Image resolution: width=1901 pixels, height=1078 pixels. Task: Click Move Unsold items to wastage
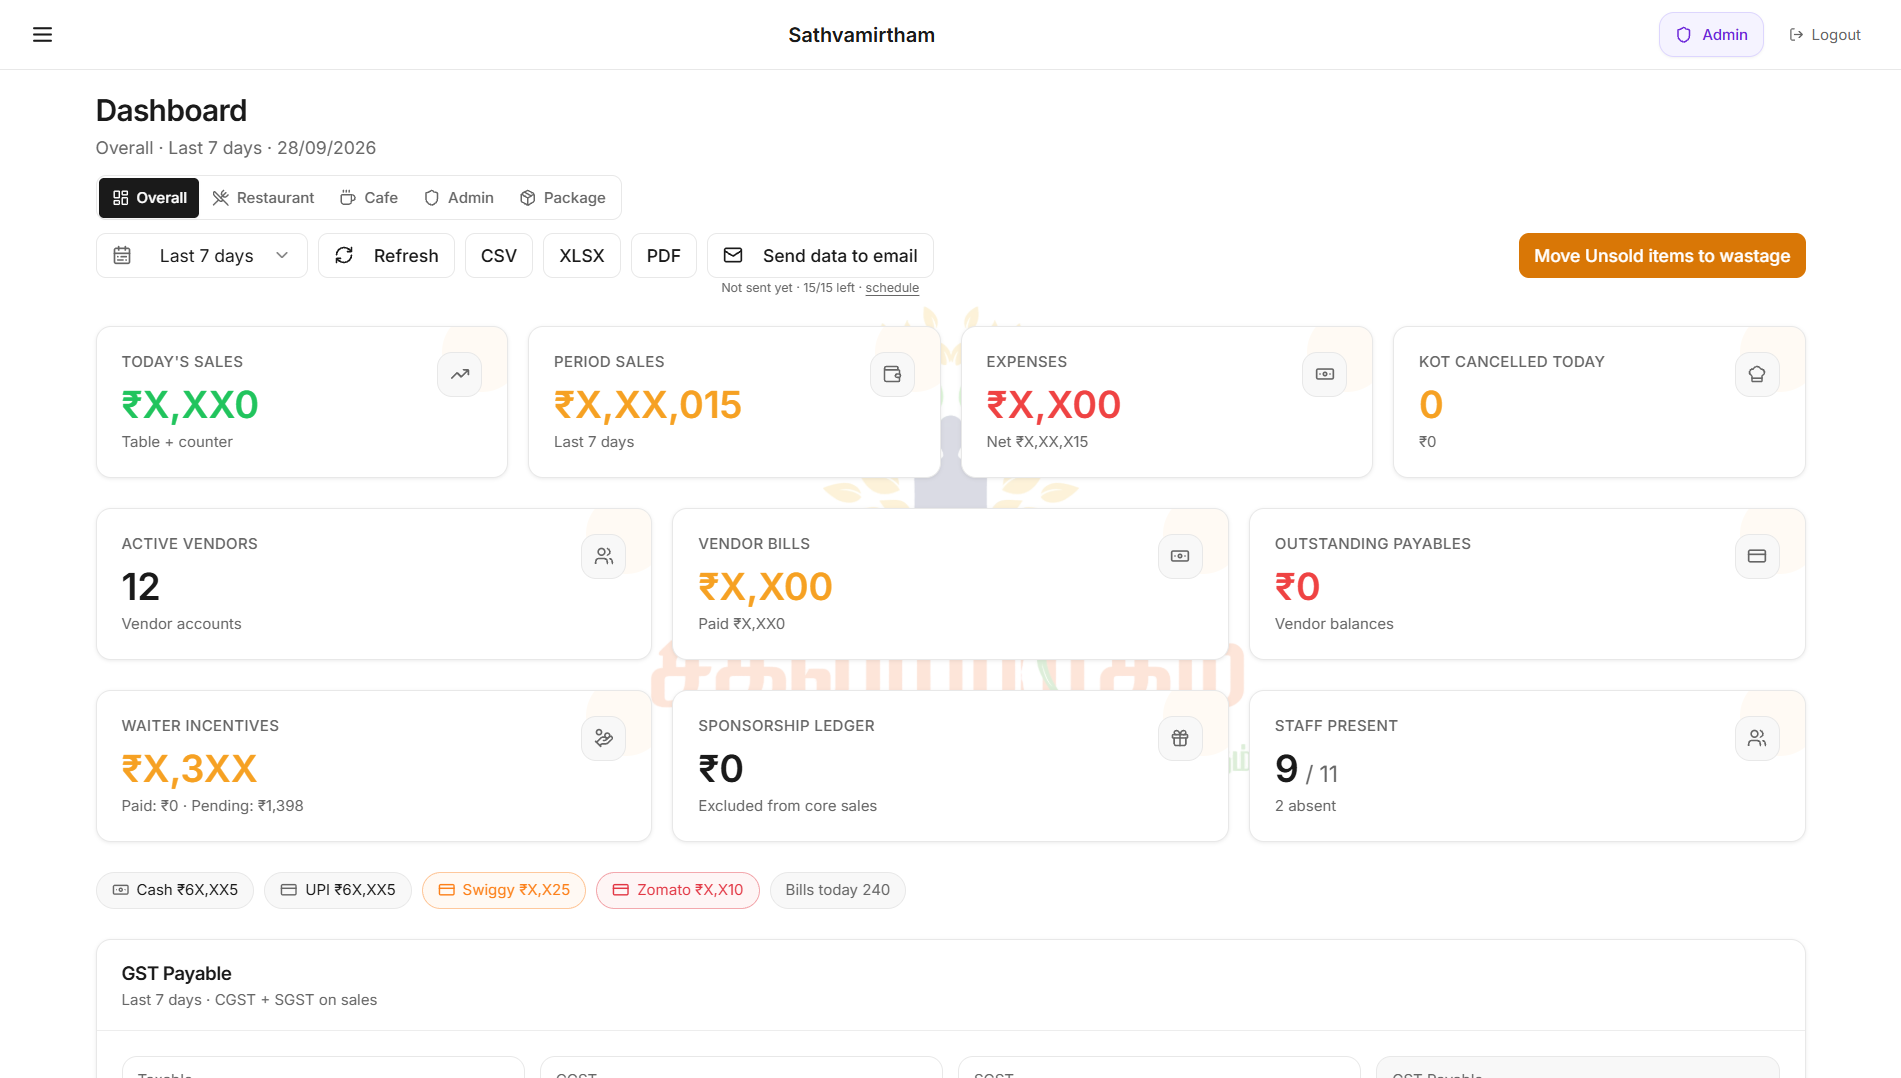[1662, 256]
